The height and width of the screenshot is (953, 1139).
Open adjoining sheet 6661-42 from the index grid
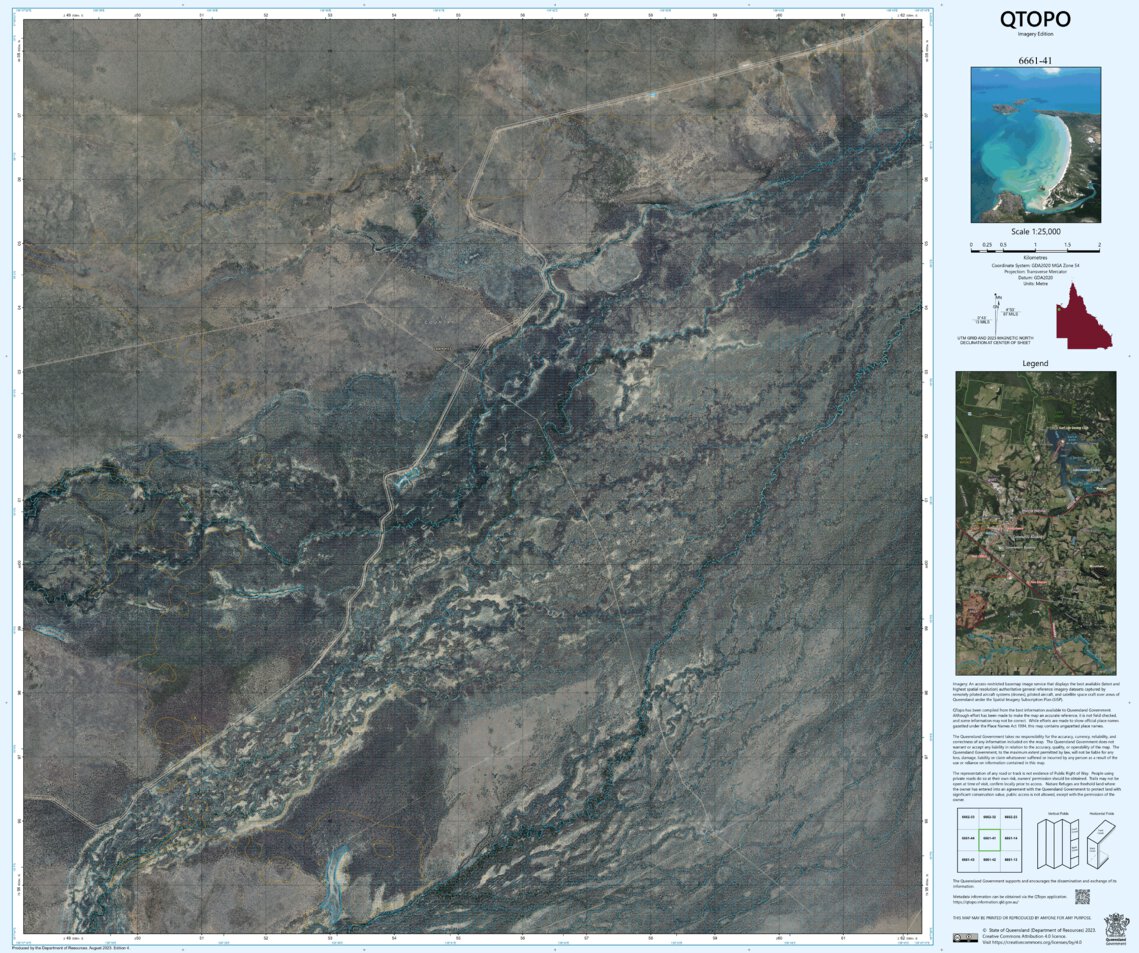[x=990, y=859]
